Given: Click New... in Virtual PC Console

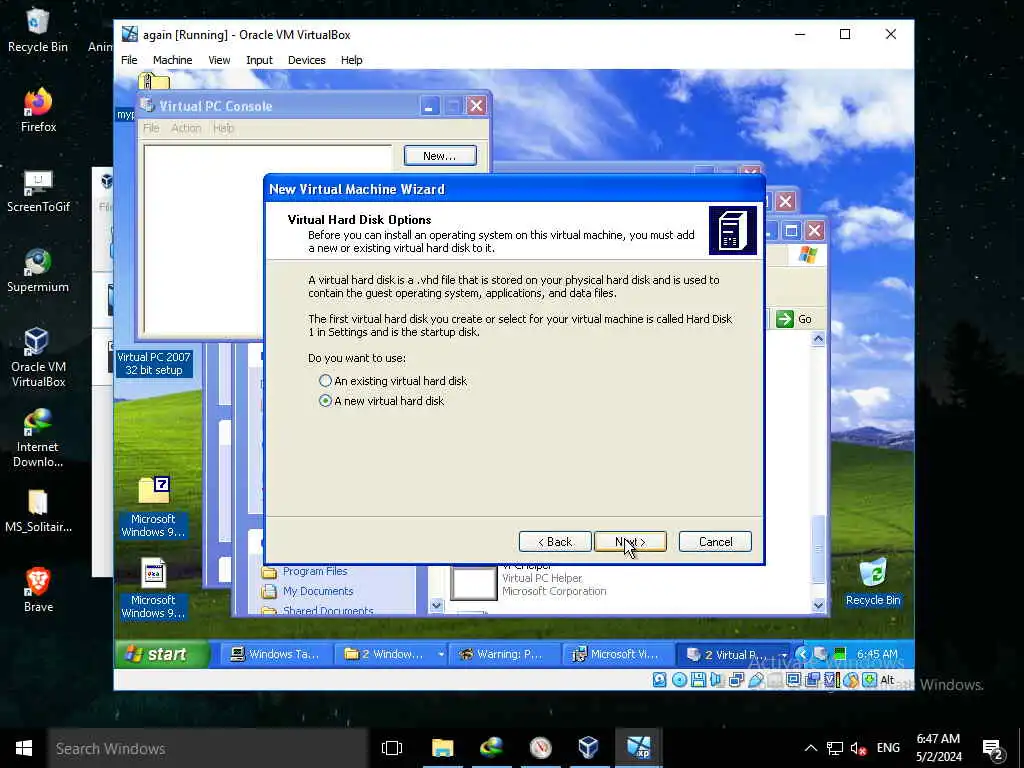Looking at the screenshot, I should click(x=440, y=155).
